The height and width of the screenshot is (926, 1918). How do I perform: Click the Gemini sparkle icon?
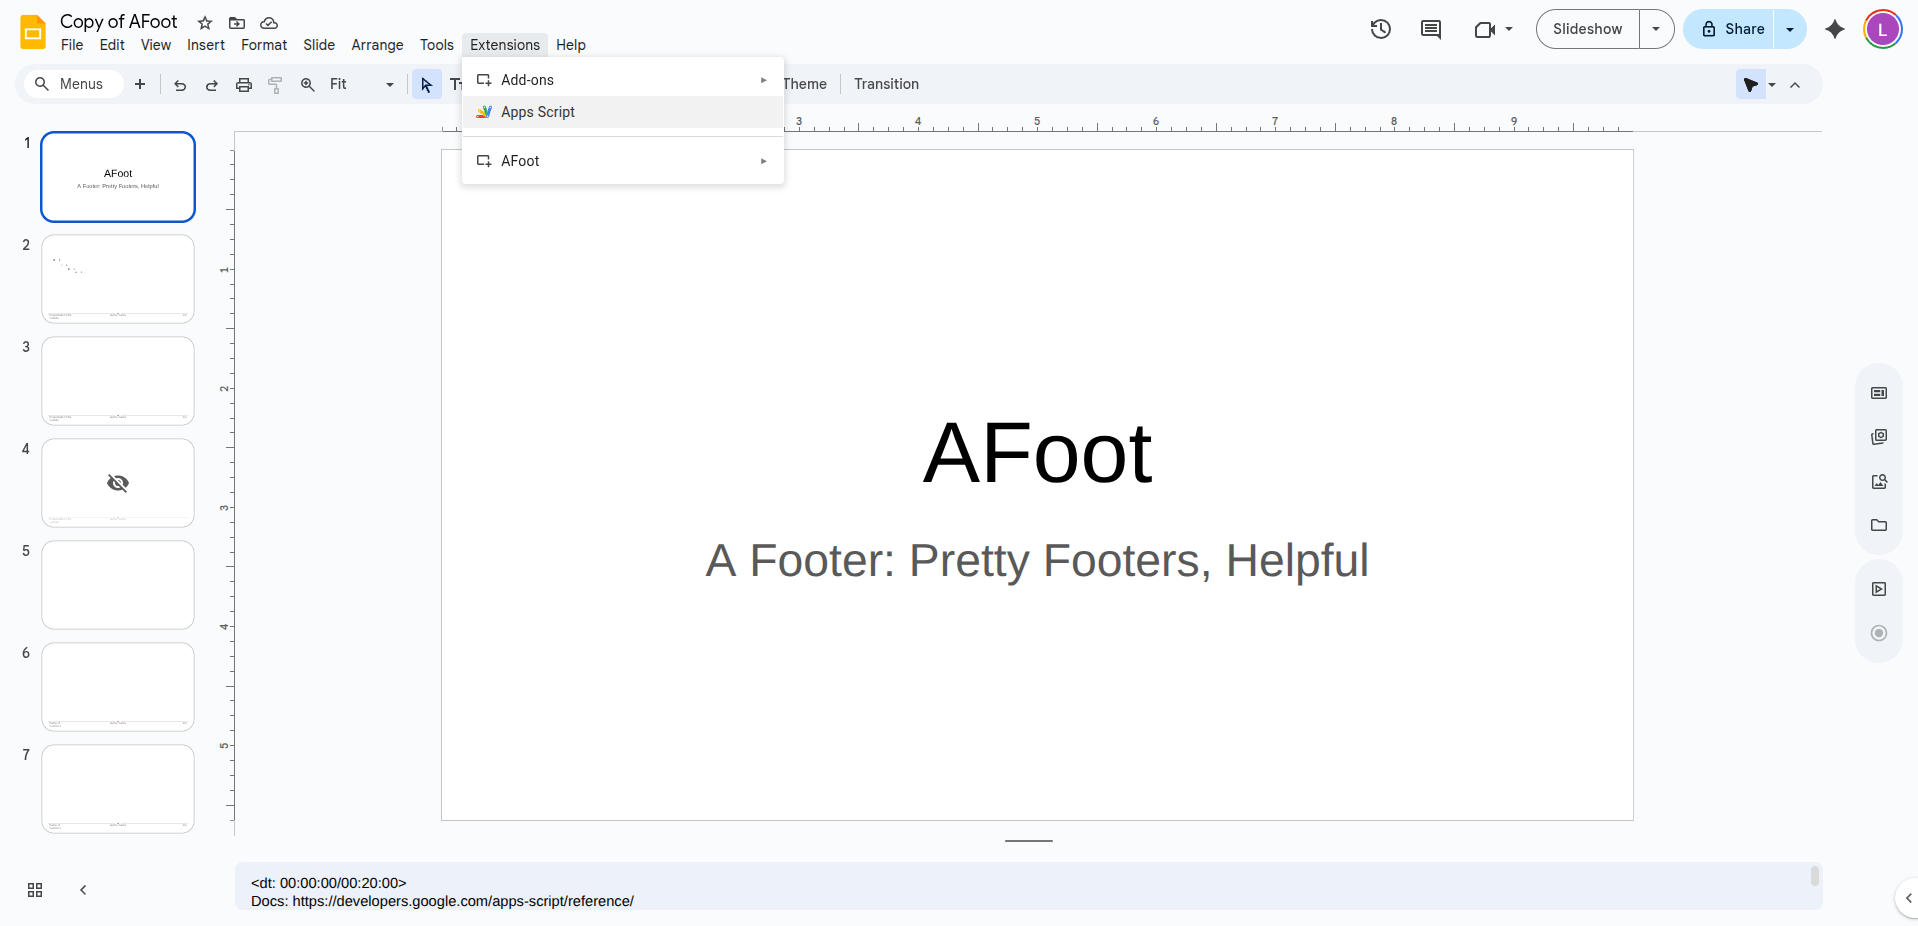pyautogui.click(x=1834, y=29)
